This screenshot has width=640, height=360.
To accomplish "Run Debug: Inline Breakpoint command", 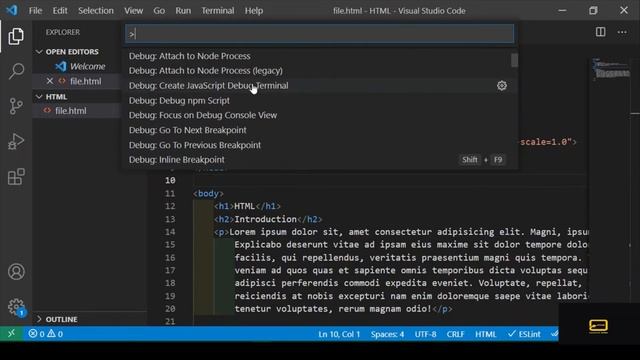I will [x=320, y=160].
